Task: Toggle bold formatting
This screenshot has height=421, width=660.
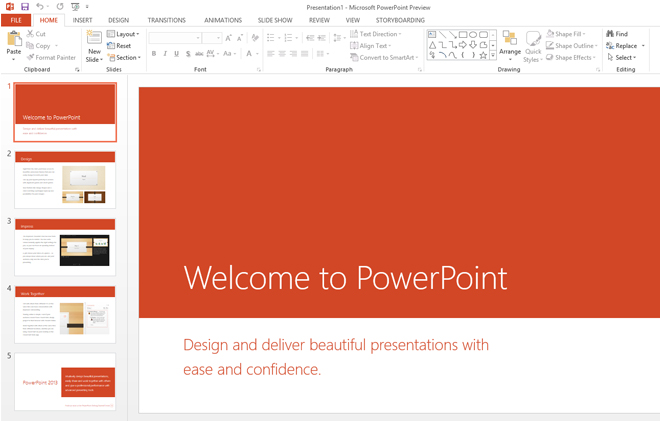Action: [x=154, y=53]
